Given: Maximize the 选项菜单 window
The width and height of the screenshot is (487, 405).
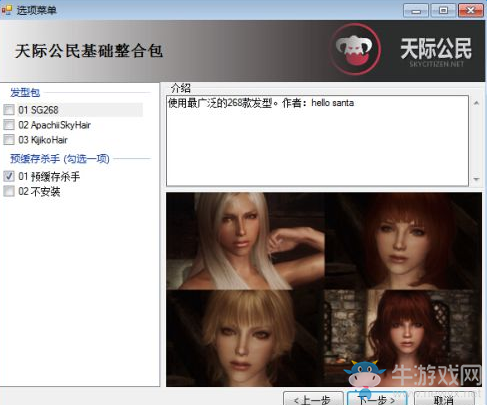Looking at the screenshot, I should tap(443, 11).
